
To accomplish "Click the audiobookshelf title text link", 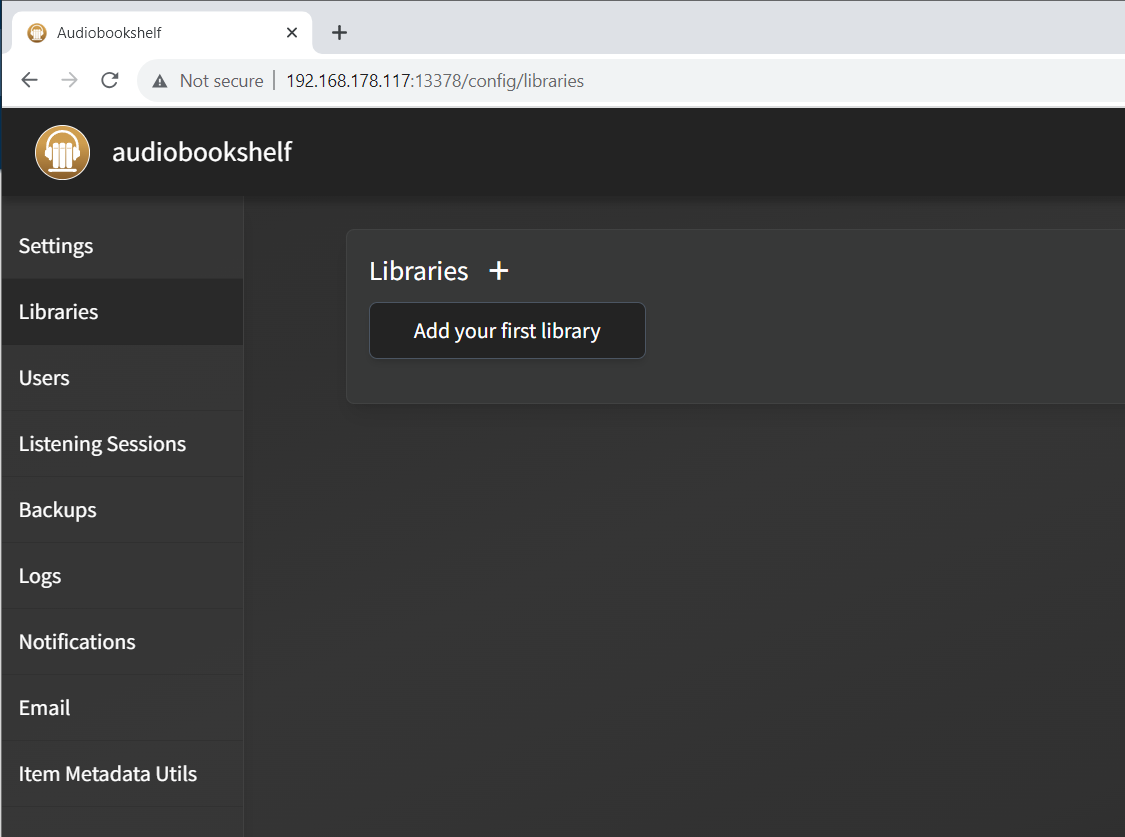I will tap(202, 152).
